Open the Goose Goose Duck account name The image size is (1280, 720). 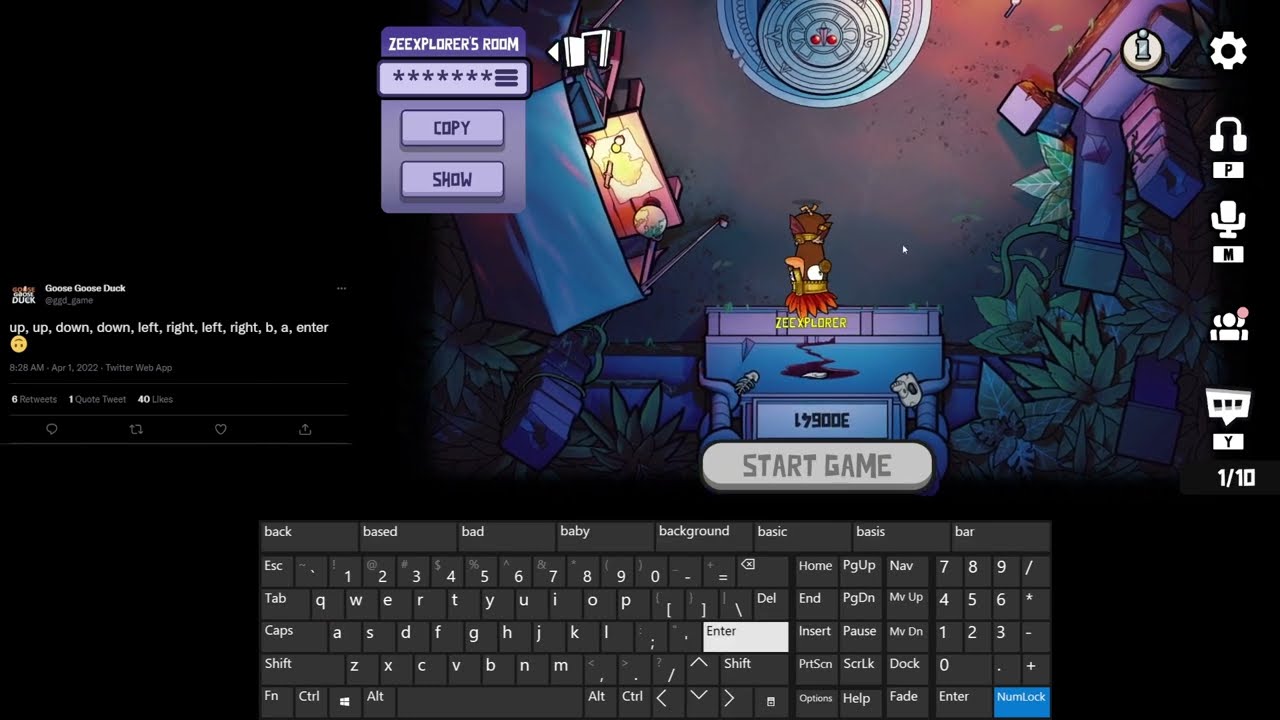pyautogui.click(x=85, y=288)
